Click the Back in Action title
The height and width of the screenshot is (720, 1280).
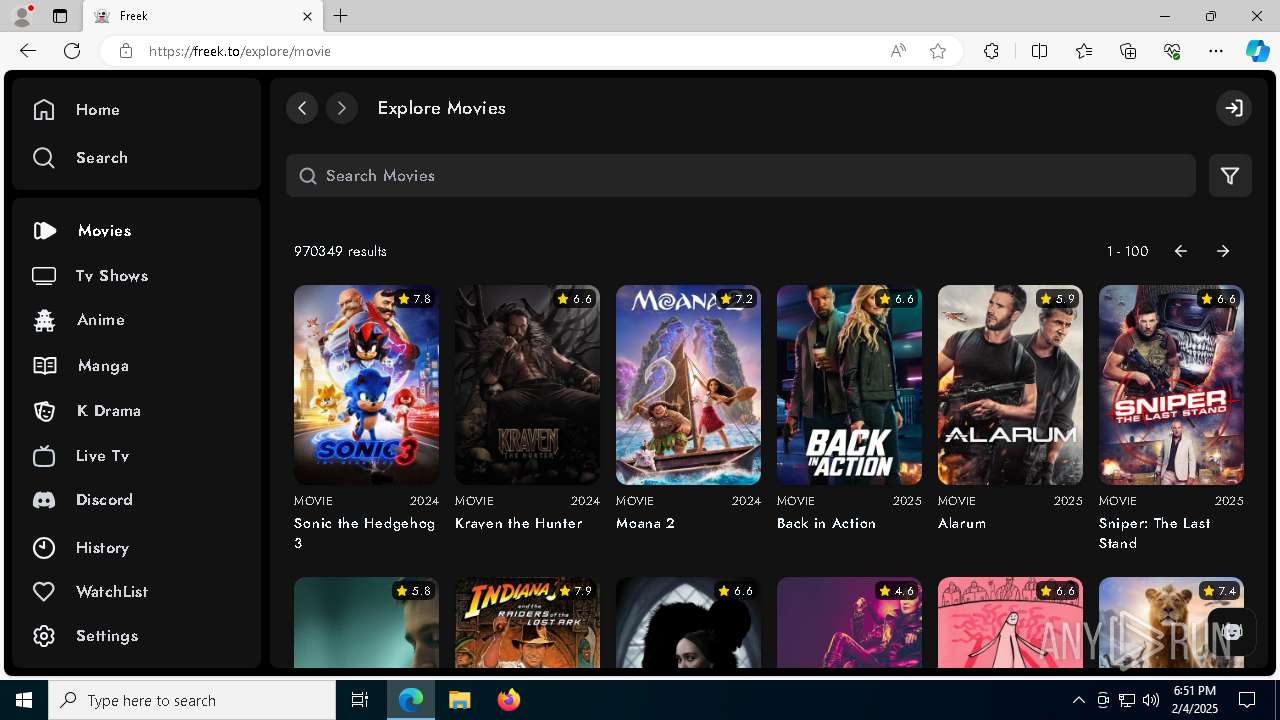click(x=826, y=523)
